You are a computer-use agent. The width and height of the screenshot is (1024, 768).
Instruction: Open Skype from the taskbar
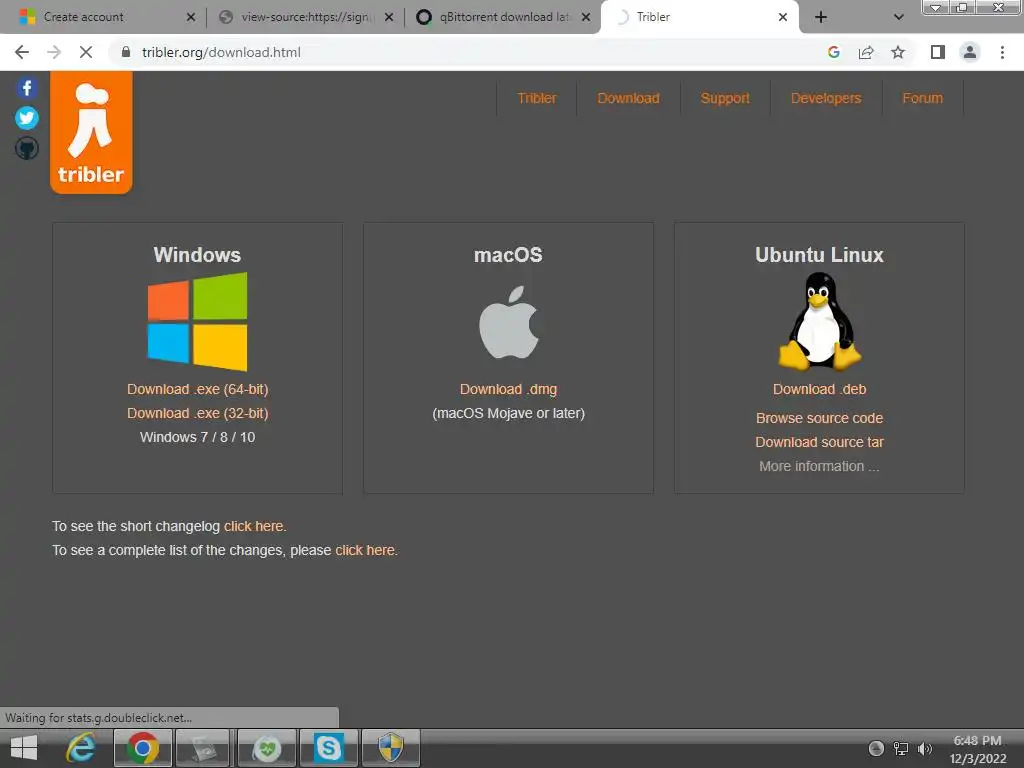tap(328, 748)
